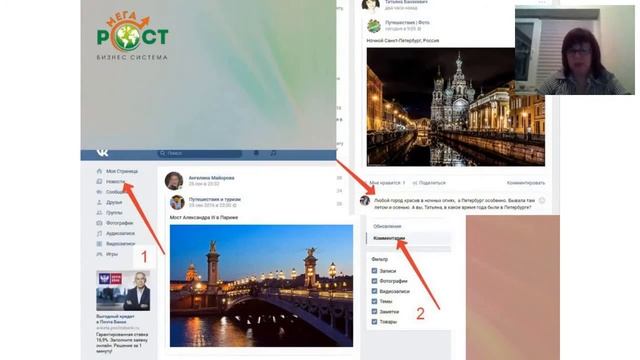Open Фотографии in VK sidebar
The height and width of the screenshot is (360, 640).
(x=120, y=223)
